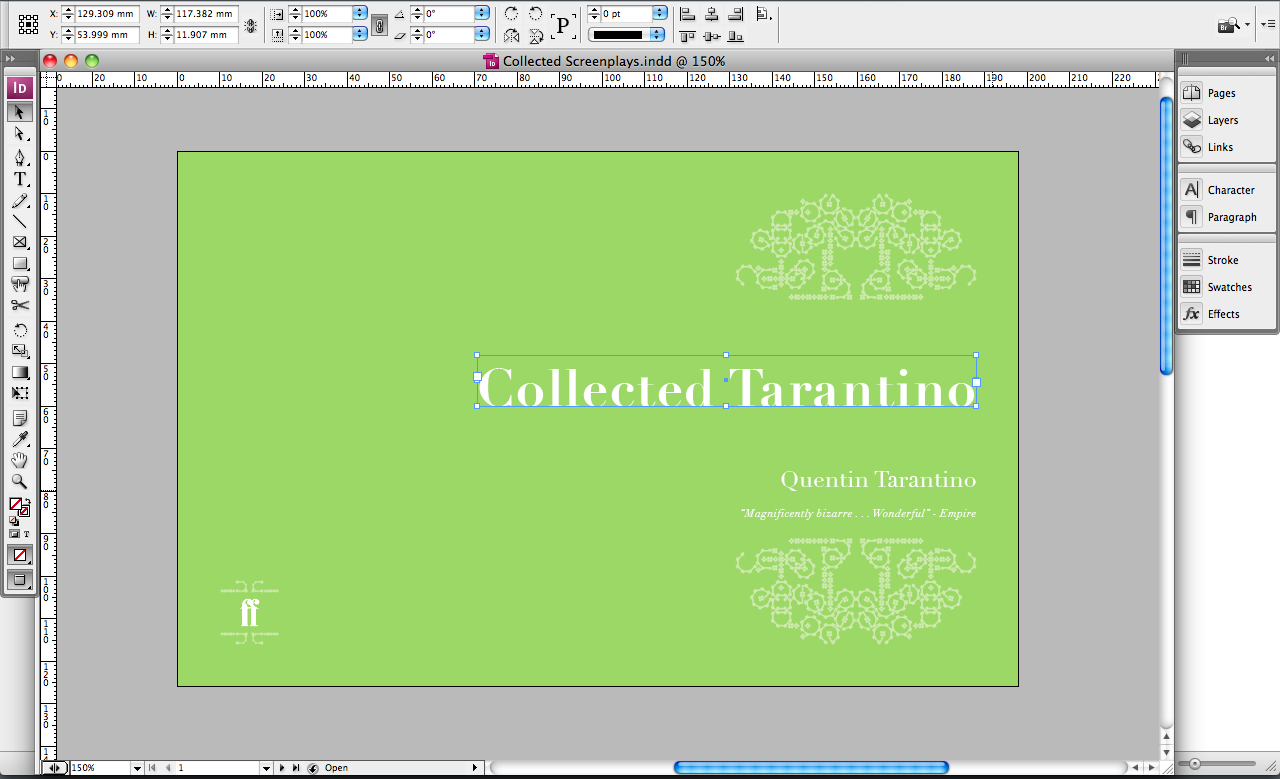
Task: Flip the selection vertically
Action: click(536, 36)
